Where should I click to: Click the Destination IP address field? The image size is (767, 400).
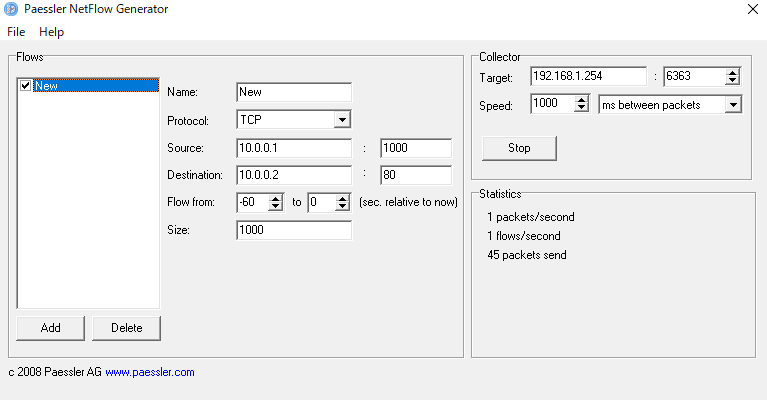[x=294, y=175]
